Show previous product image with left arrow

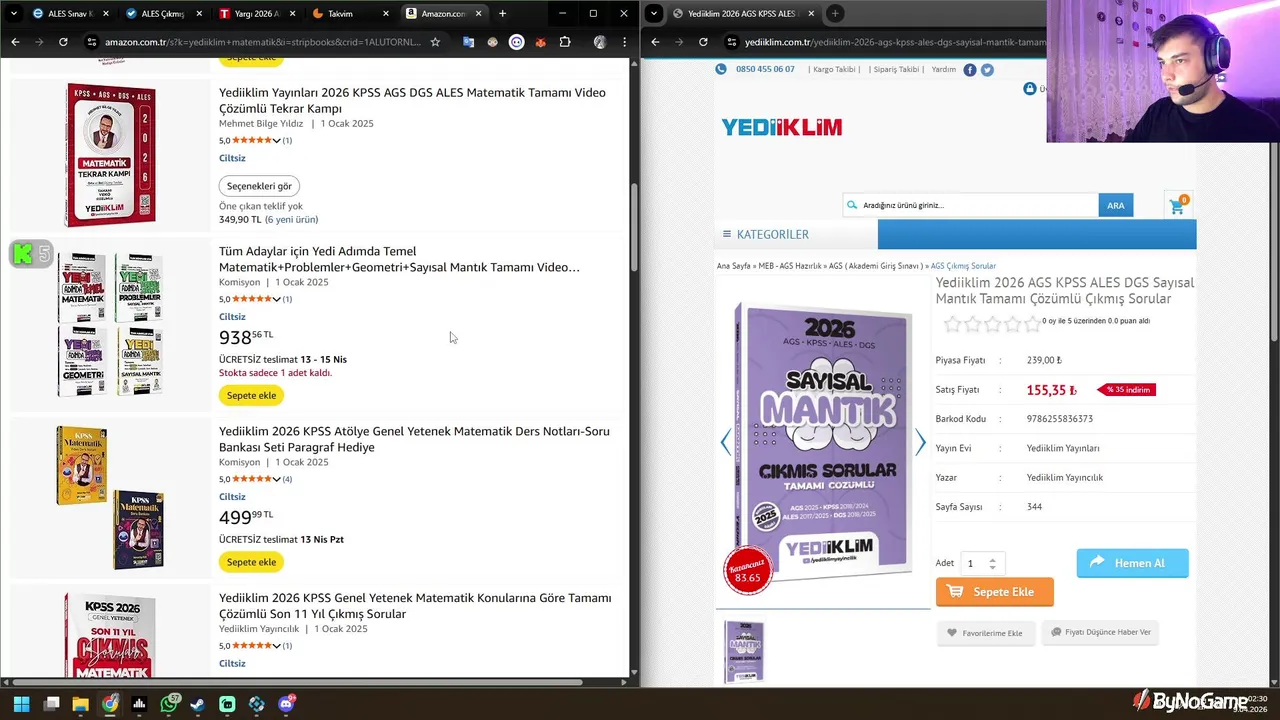pyautogui.click(x=726, y=442)
